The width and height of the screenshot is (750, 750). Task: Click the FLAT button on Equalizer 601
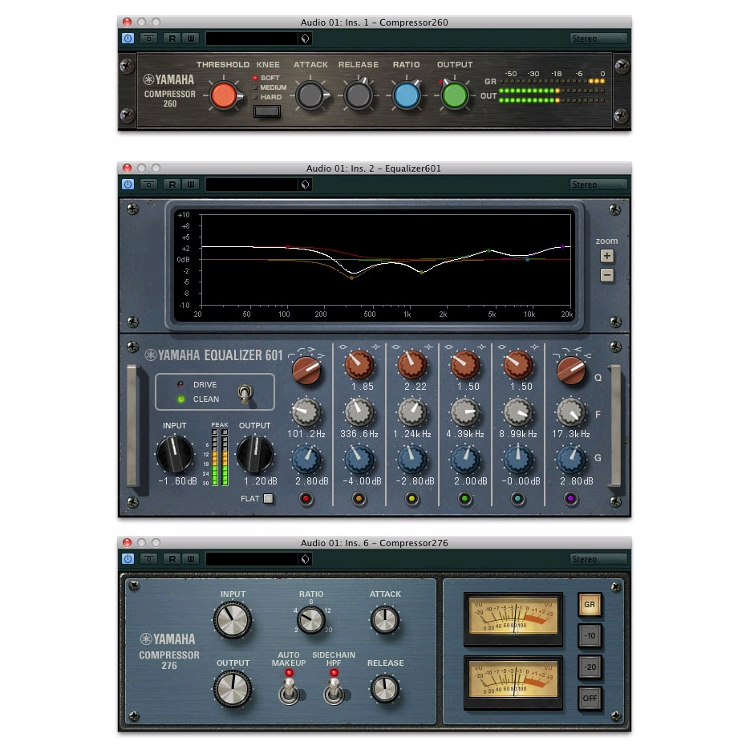pos(269,498)
